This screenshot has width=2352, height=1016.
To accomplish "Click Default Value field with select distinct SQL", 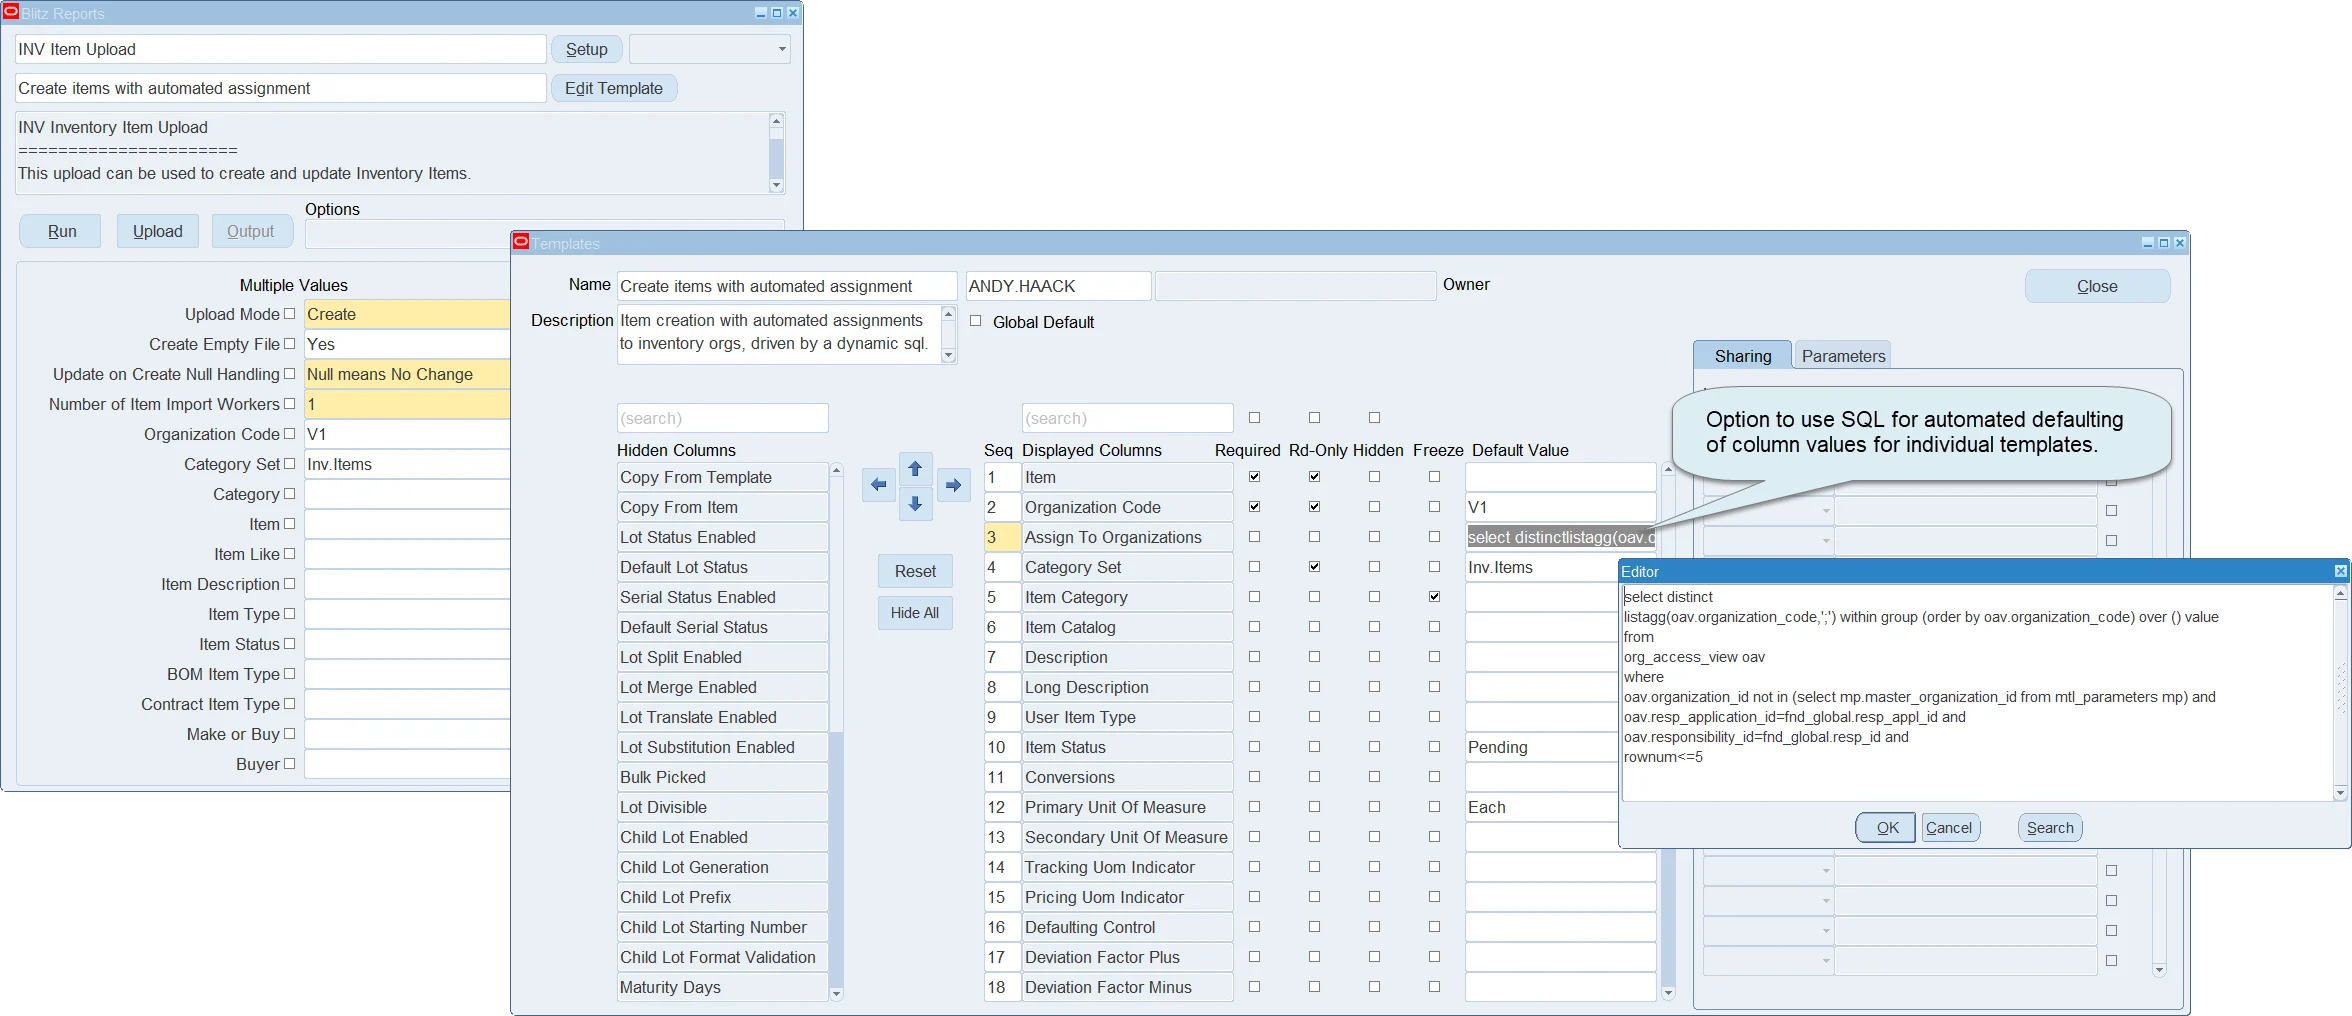I will pos(1560,537).
